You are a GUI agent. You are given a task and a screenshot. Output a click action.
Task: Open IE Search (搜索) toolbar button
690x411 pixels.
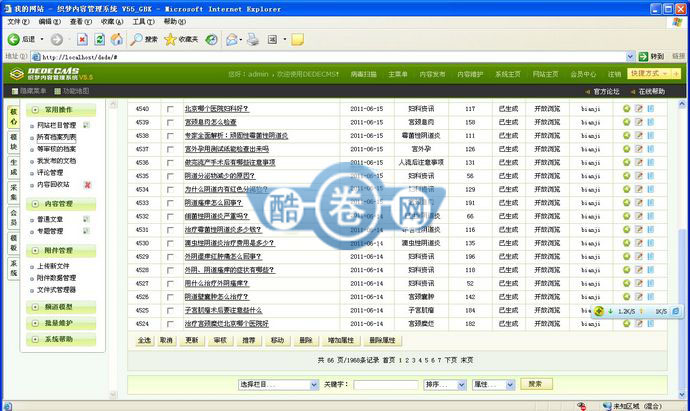(x=143, y=40)
